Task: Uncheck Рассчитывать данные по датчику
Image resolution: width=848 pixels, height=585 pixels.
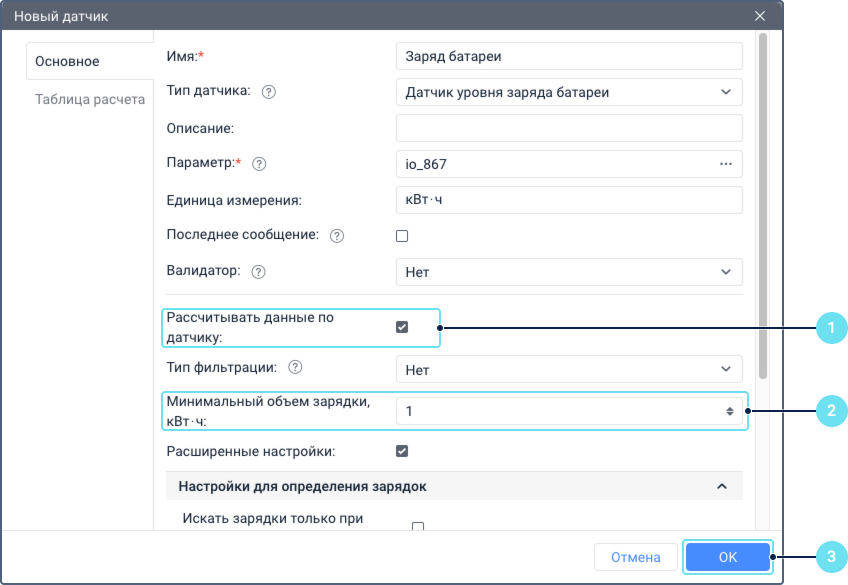Action: coord(402,327)
